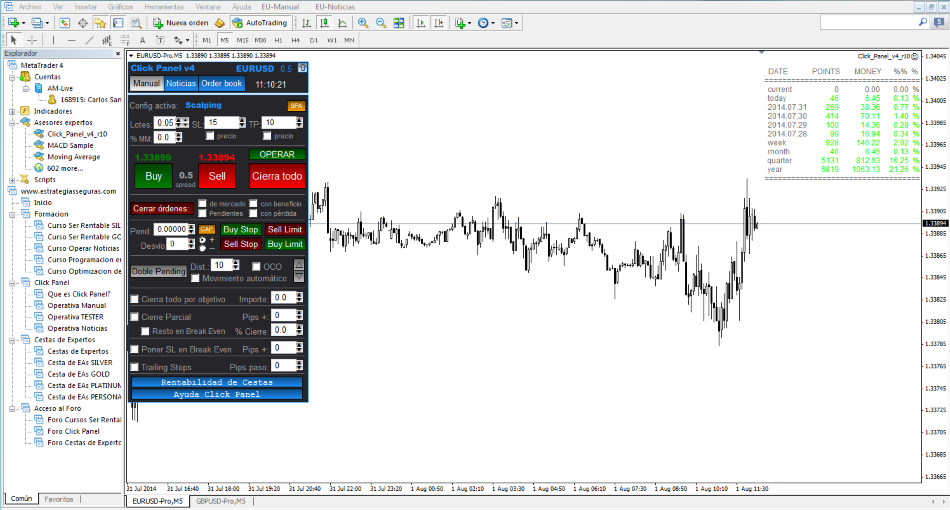Switch chart to candlesticks style

325,23
